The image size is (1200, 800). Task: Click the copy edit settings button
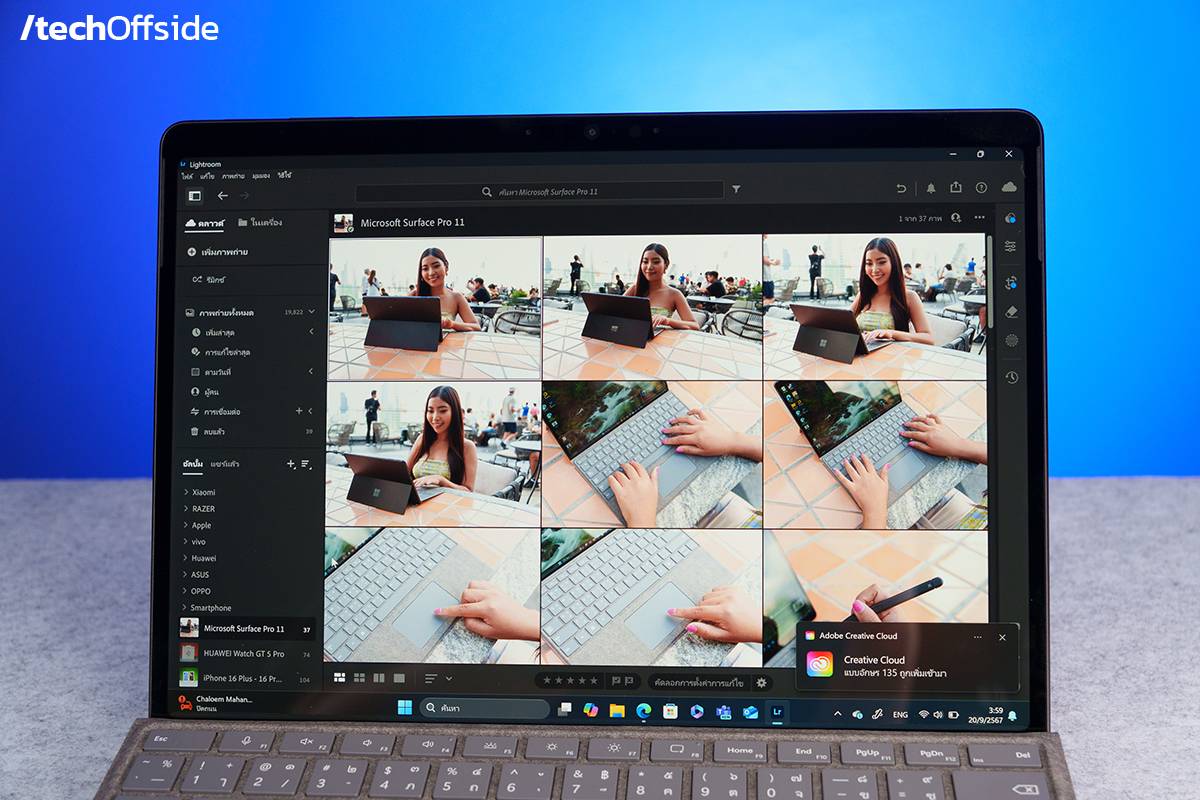[x=698, y=682]
